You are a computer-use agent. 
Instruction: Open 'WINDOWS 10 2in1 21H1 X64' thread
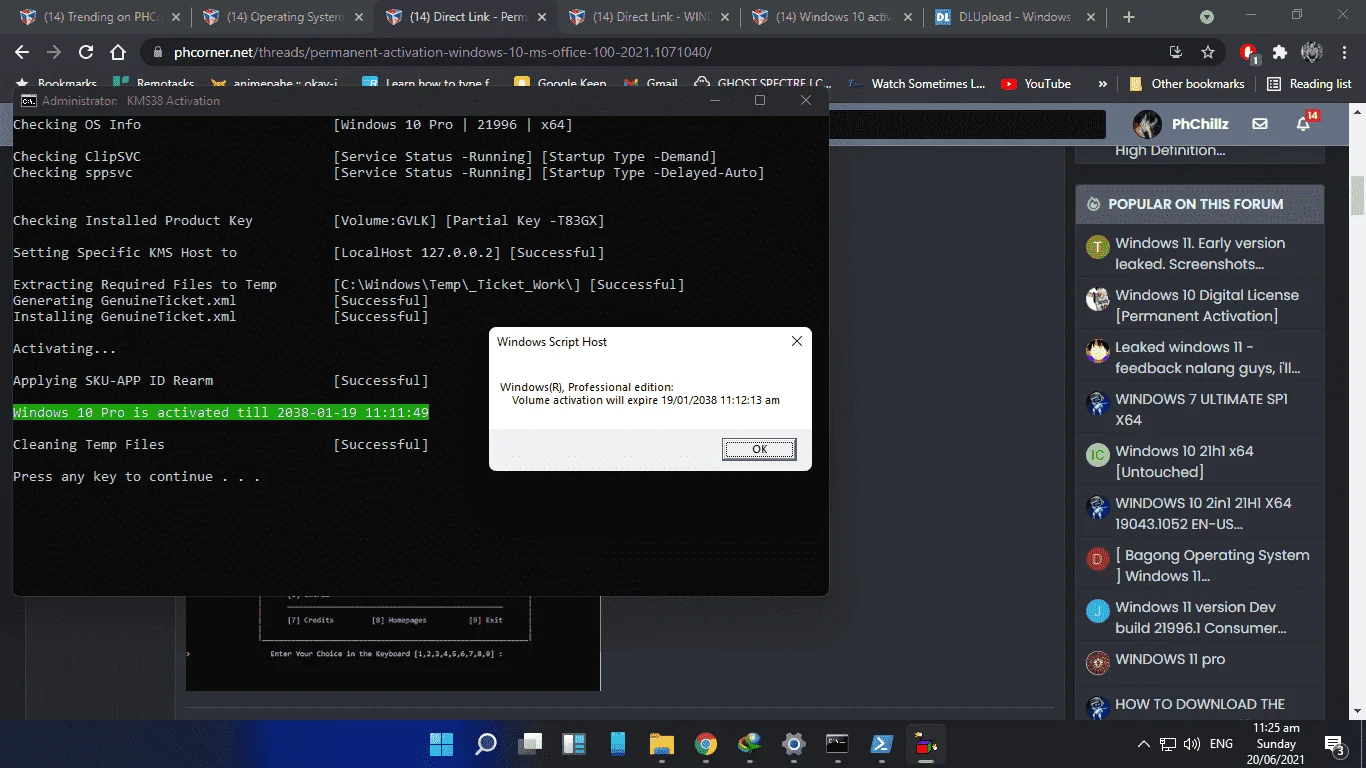click(x=1203, y=513)
